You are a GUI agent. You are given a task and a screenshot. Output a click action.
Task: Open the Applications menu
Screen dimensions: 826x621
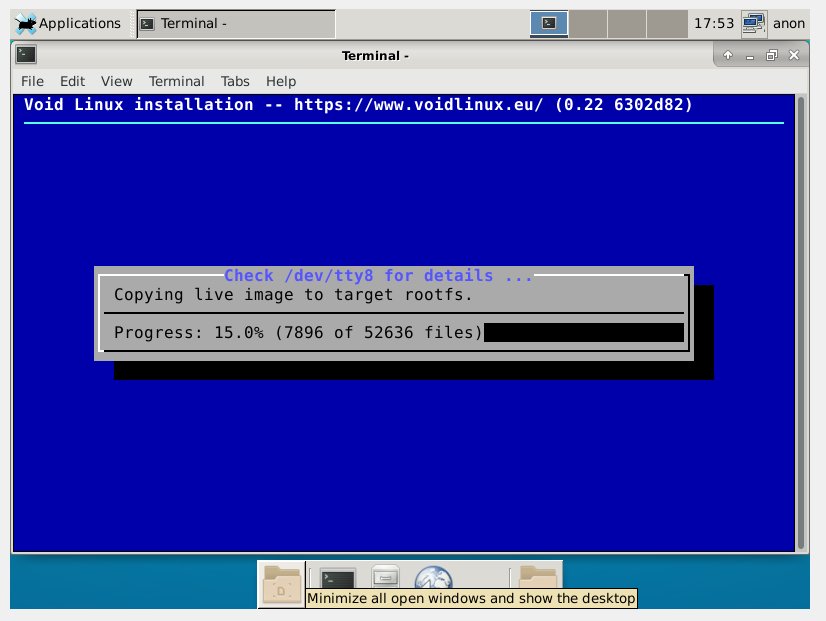(68, 24)
